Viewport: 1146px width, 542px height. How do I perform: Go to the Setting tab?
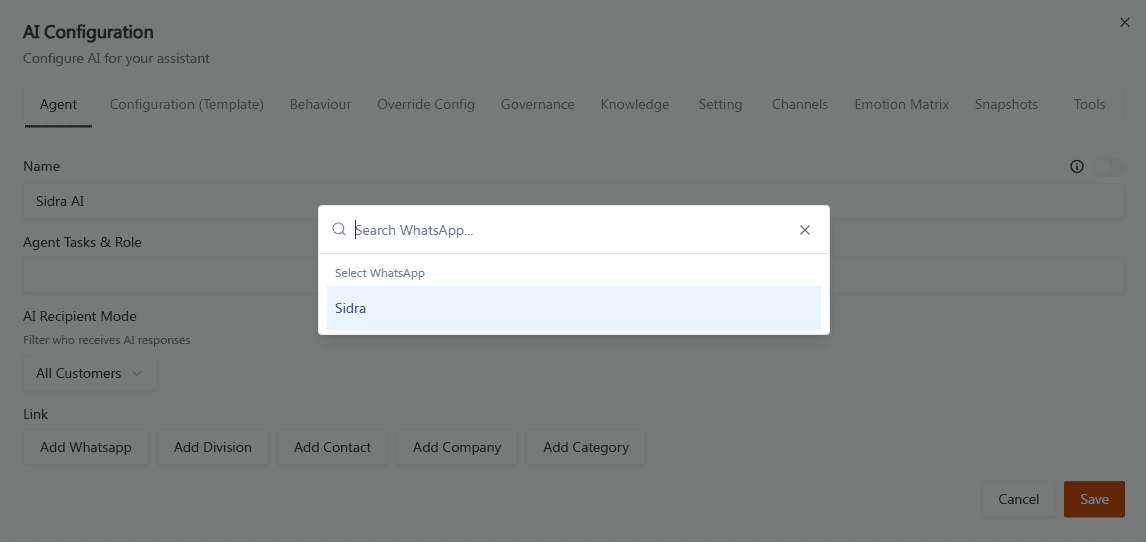click(721, 104)
